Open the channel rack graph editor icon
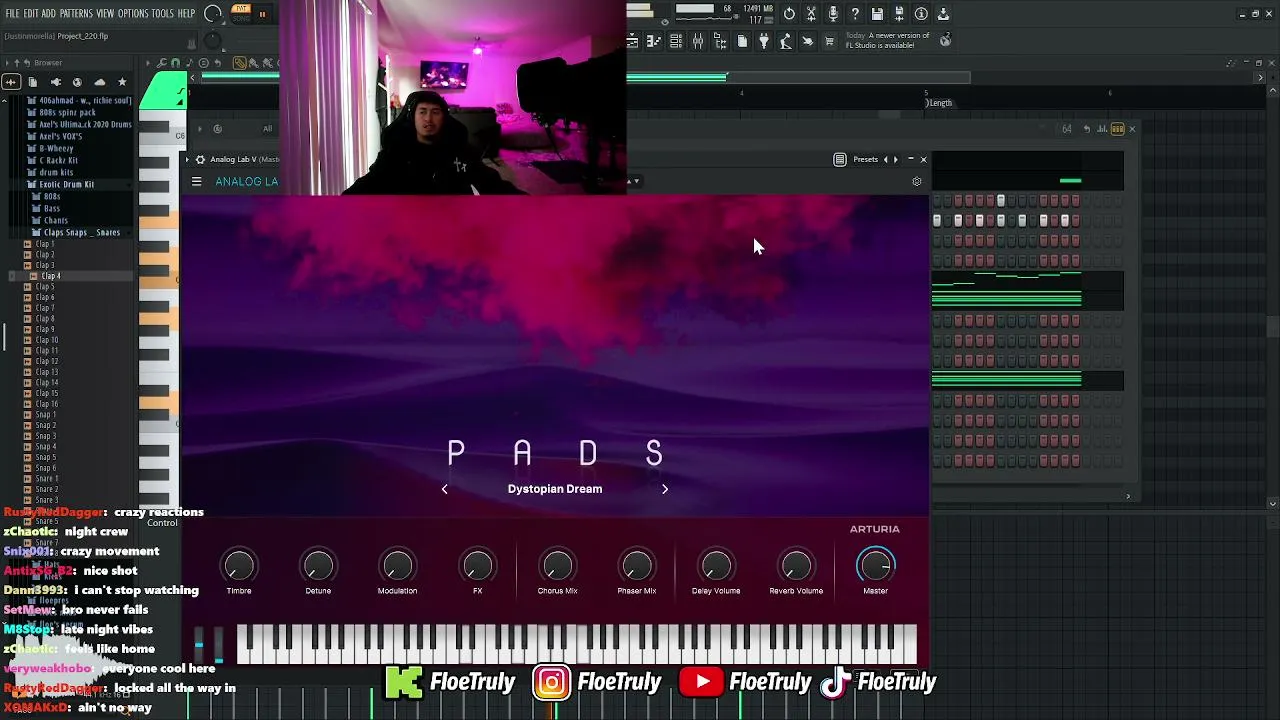The height and width of the screenshot is (720, 1280). 1102,129
